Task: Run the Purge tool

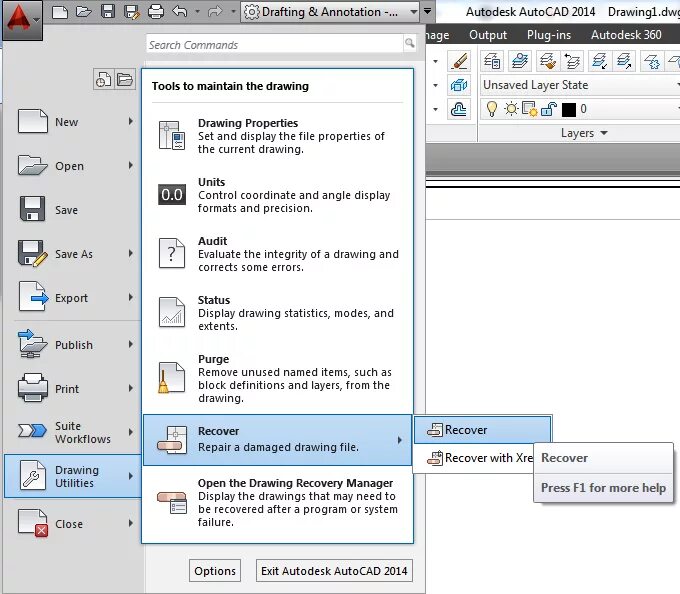Action: coord(278,378)
